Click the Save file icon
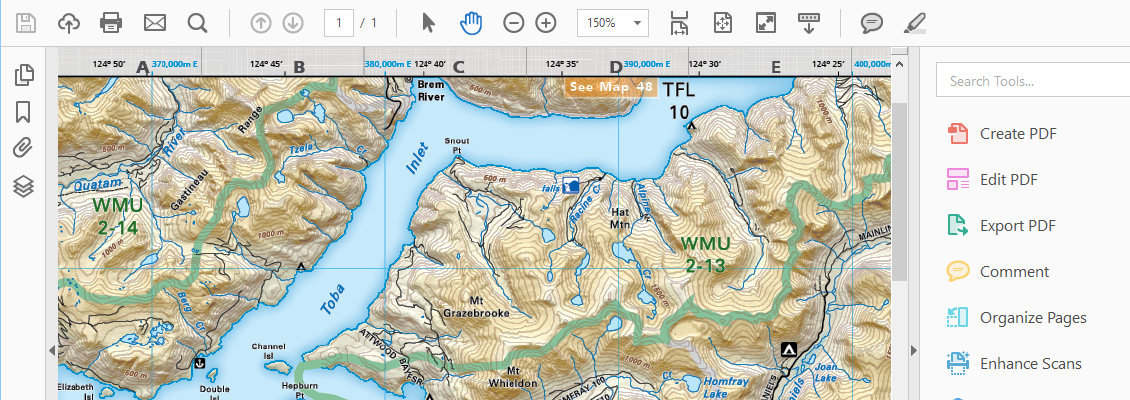This screenshot has width=1130, height=400. click(26, 22)
